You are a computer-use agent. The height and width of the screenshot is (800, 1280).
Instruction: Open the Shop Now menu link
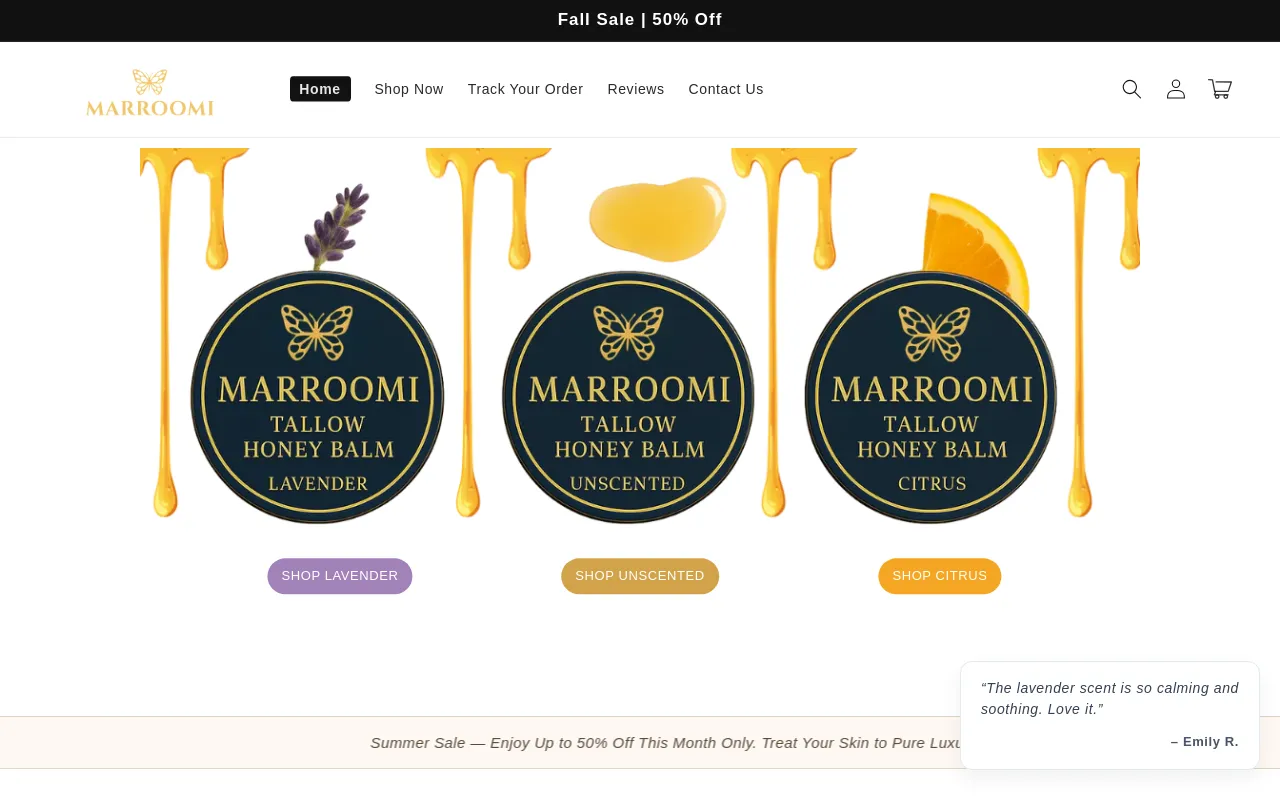coord(409,89)
